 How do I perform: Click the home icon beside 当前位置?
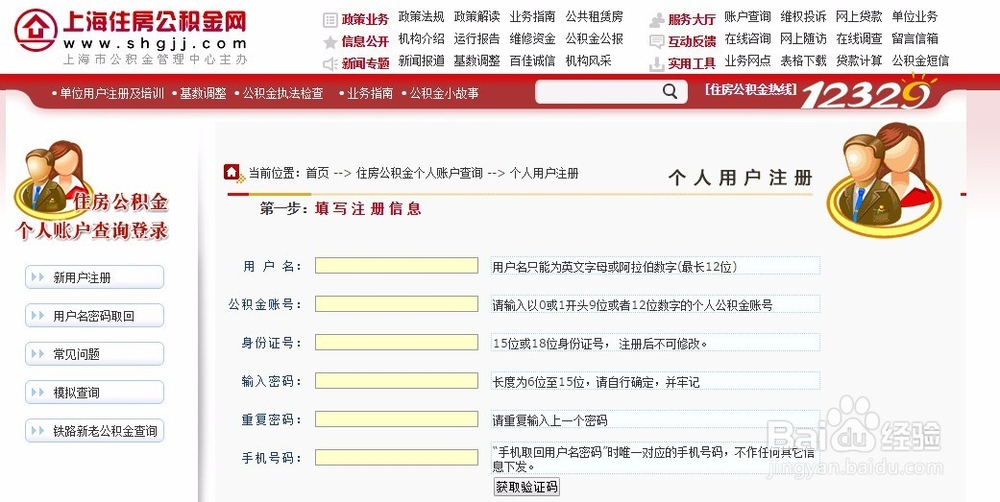pyautogui.click(x=234, y=173)
